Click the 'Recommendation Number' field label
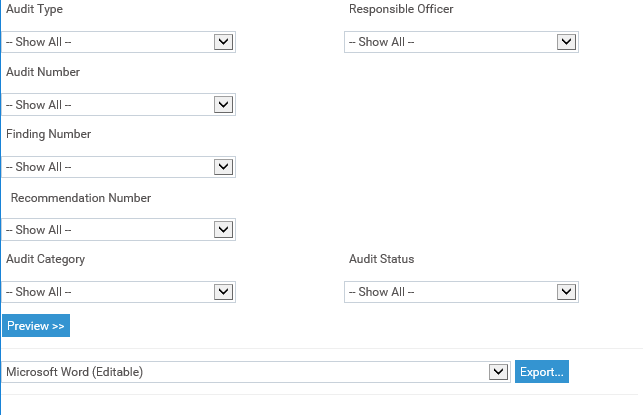Viewport: 643px width, 415px height. pyautogui.click(x=81, y=198)
